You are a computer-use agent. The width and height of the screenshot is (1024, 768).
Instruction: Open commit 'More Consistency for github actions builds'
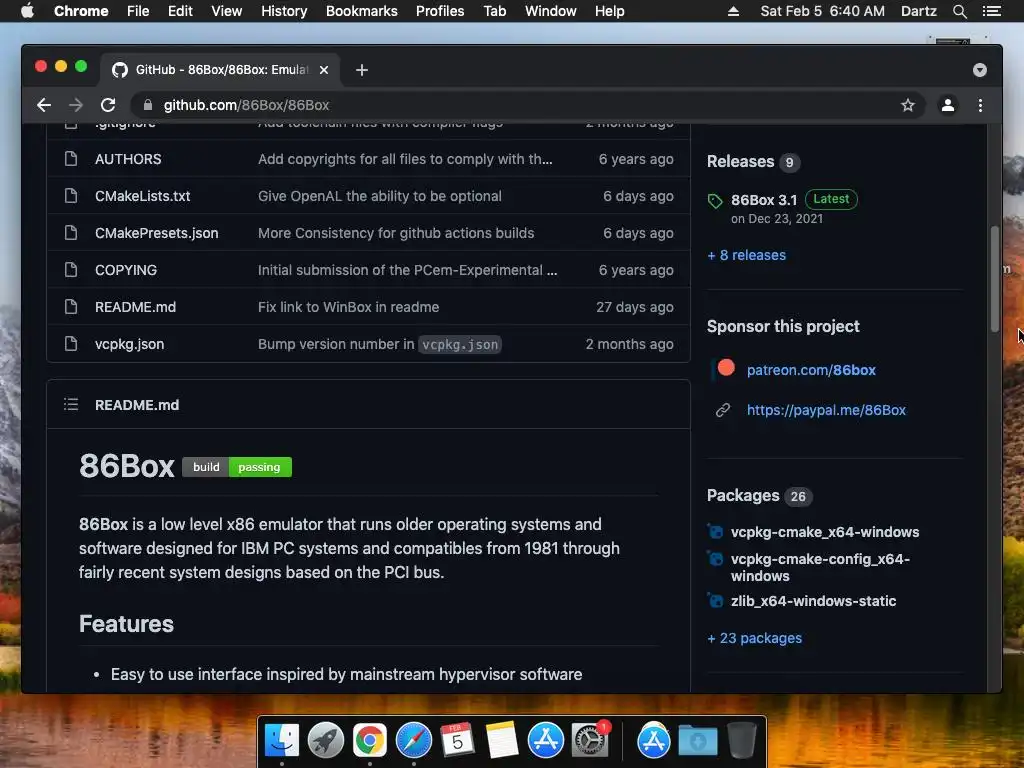pyautogui.click(x=396, y=233)
